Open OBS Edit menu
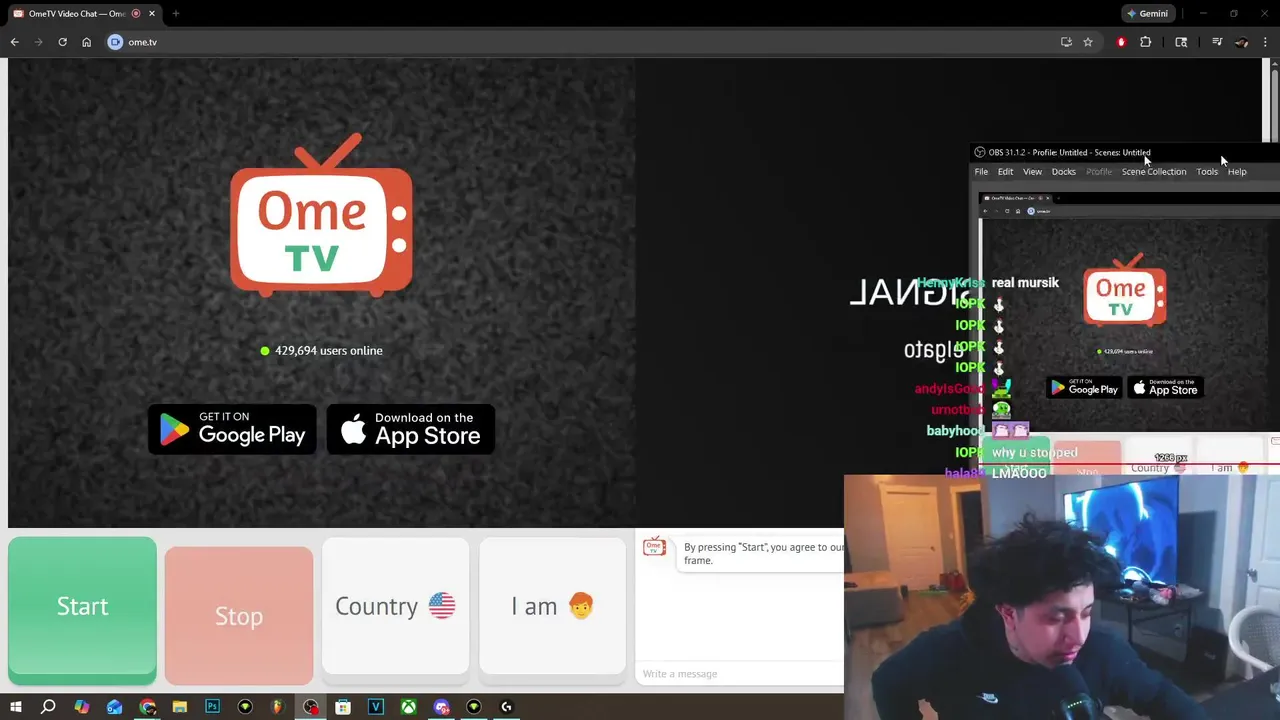Image resolution: width=1280 pixels, height=720 pixels. pos(1005,172)
